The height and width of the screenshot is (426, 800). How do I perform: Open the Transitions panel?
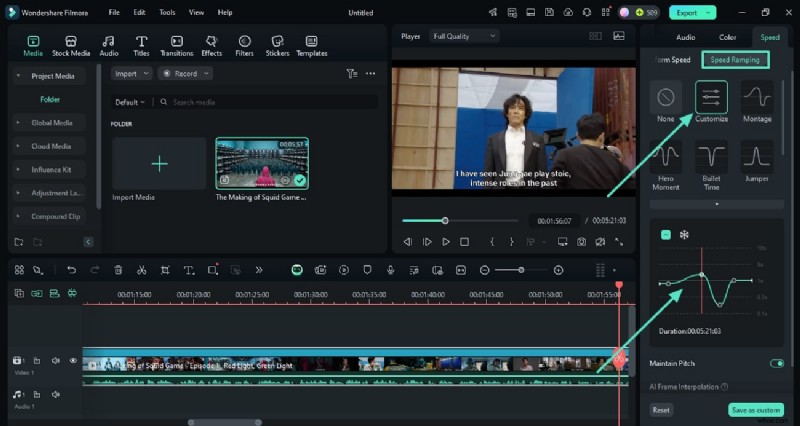pyautogui.click(x=176, y=44)
